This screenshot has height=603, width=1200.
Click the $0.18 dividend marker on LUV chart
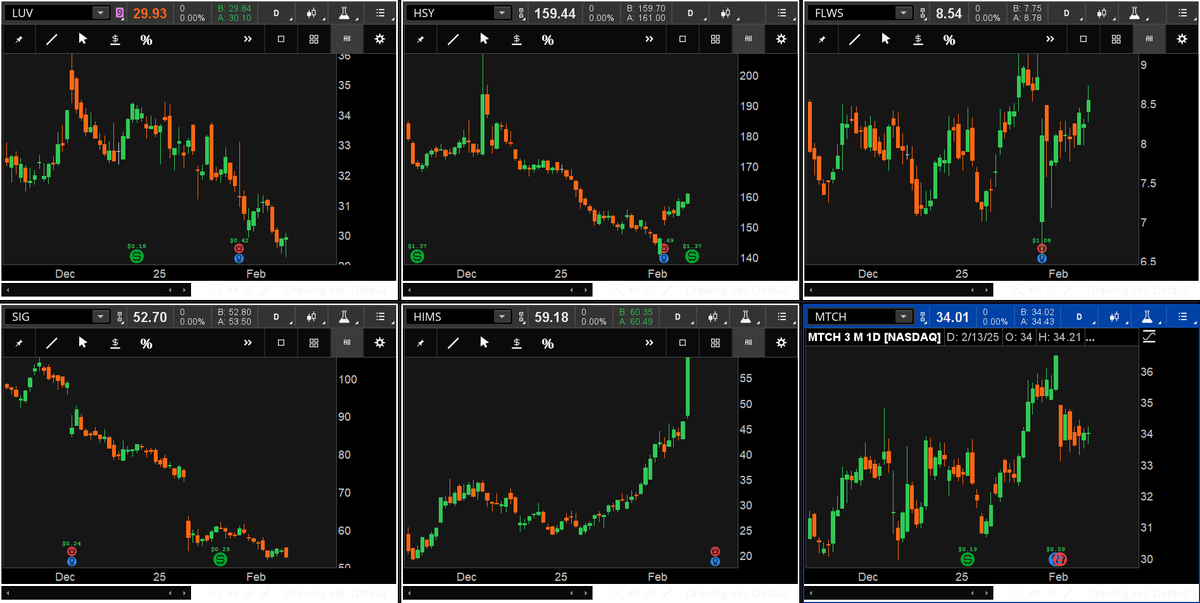[x=137, y=256]
